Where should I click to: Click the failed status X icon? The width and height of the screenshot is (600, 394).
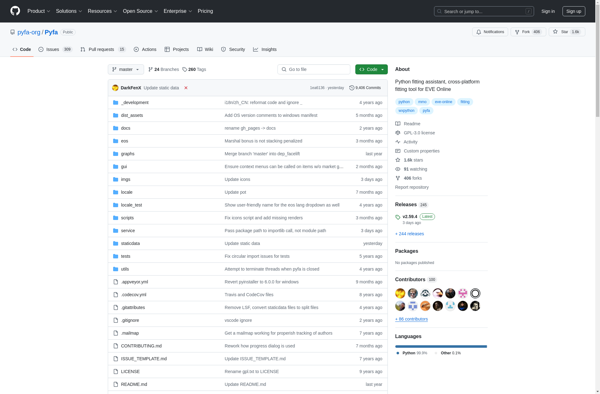tap(186, 88)
